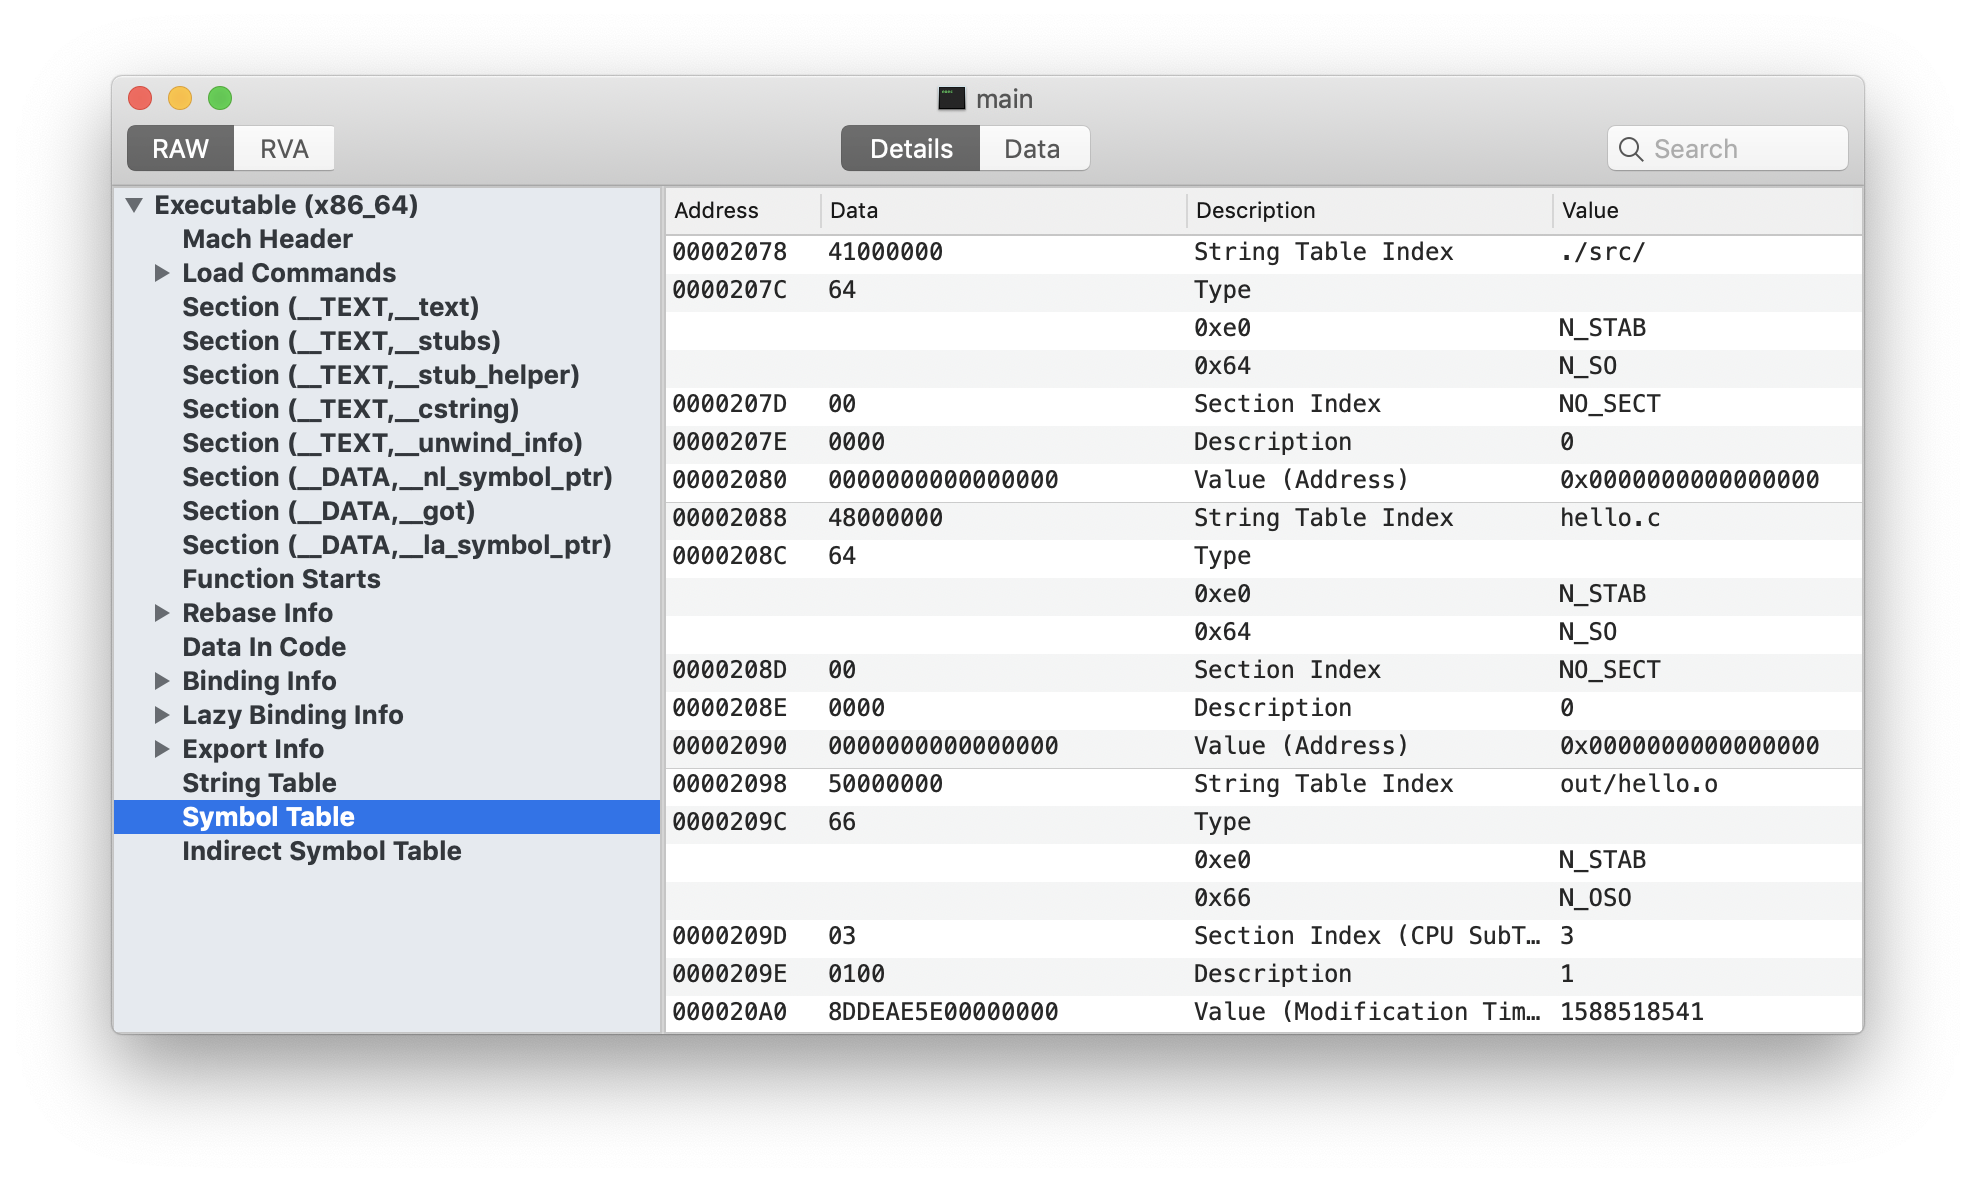This screenshot has height=1182, width=1976.
Task: Expand the Export Info node
Action: pyautogui.click(x=162, y=749)
